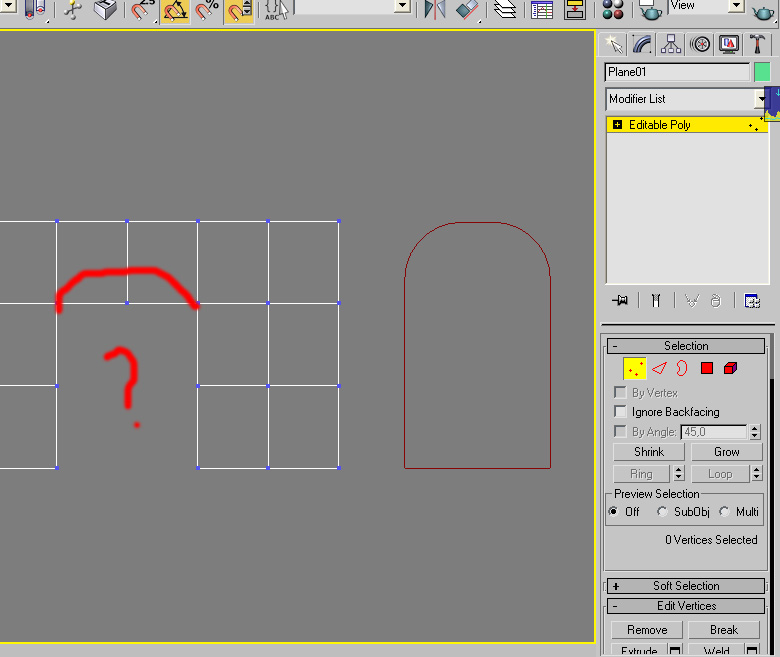Click the Ring spinner arrows

click(679, 474)
